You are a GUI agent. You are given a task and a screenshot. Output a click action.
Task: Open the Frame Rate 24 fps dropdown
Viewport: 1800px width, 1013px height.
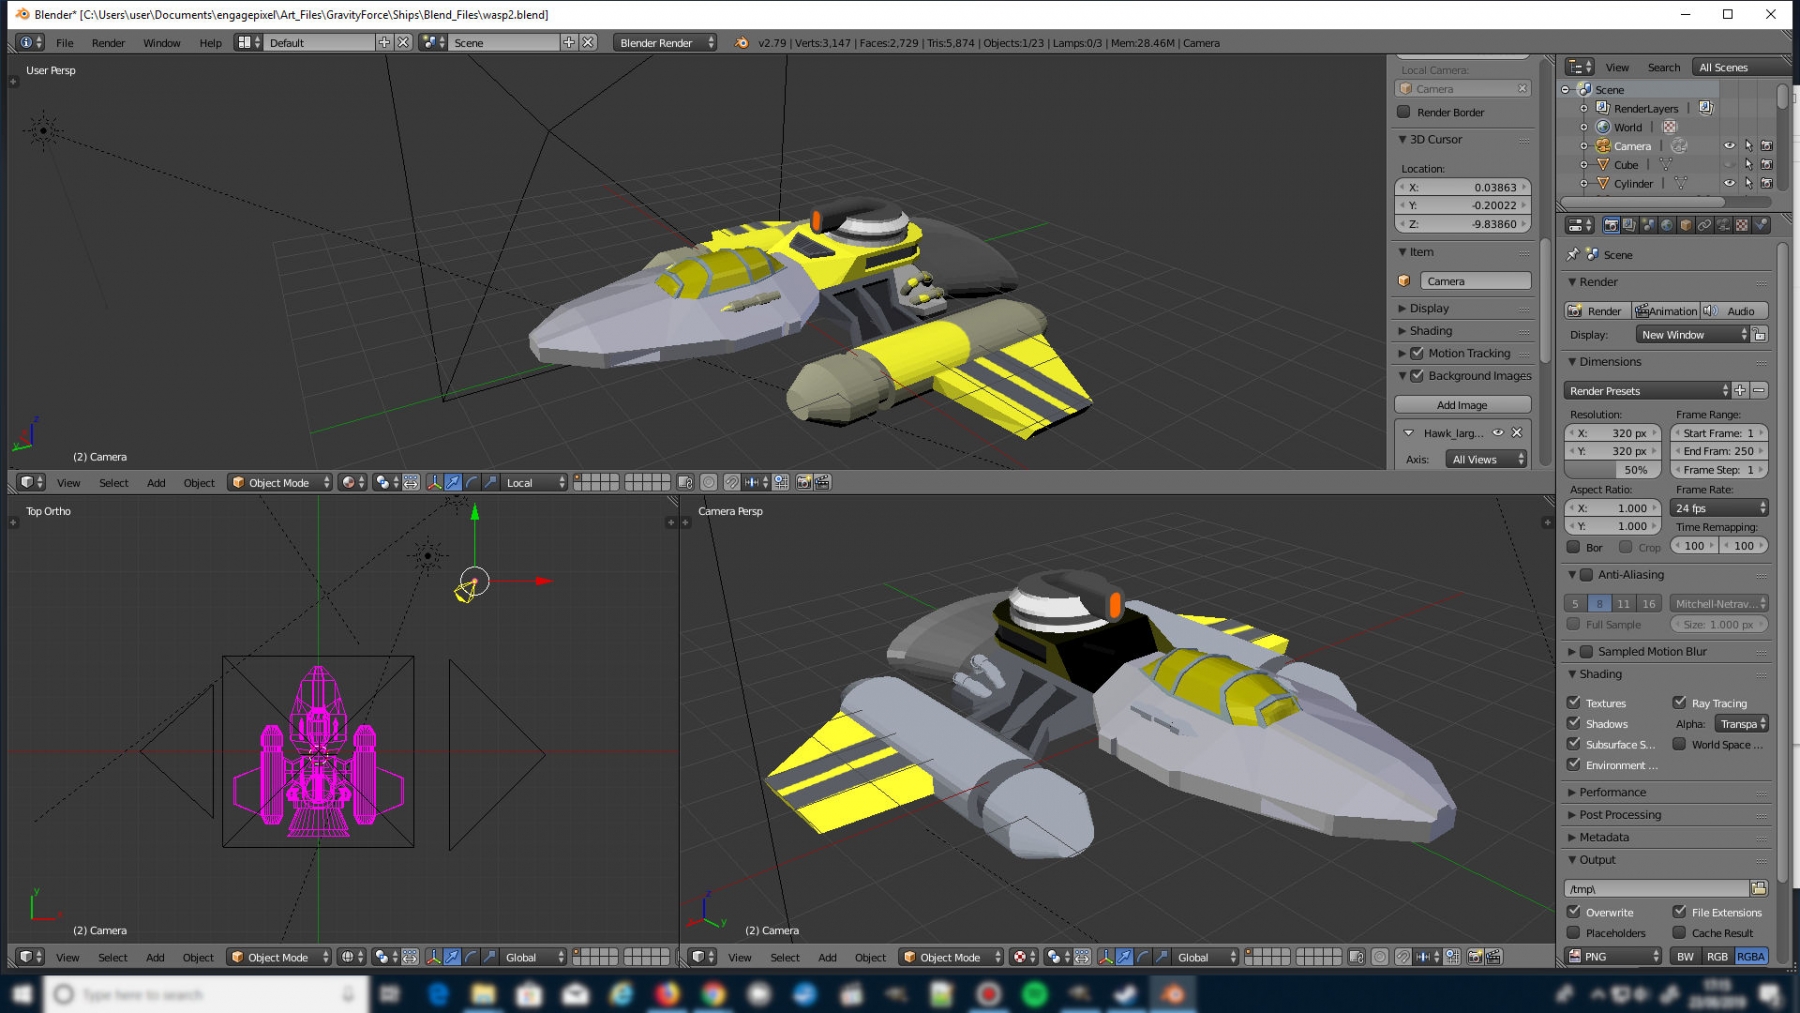click(1720, 508)
